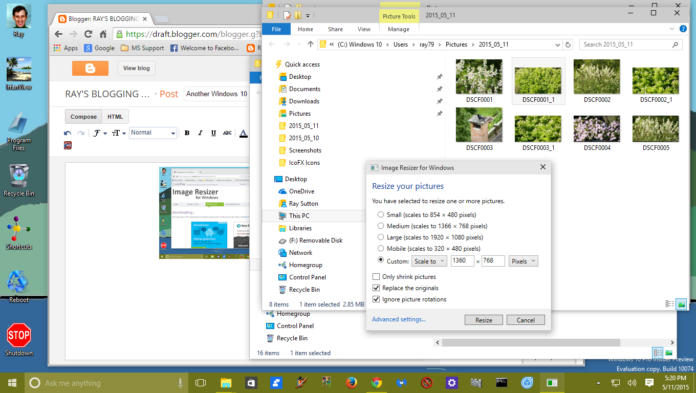Click the post title input field
This screenshot has height=393, width=696.
[217, 94]
